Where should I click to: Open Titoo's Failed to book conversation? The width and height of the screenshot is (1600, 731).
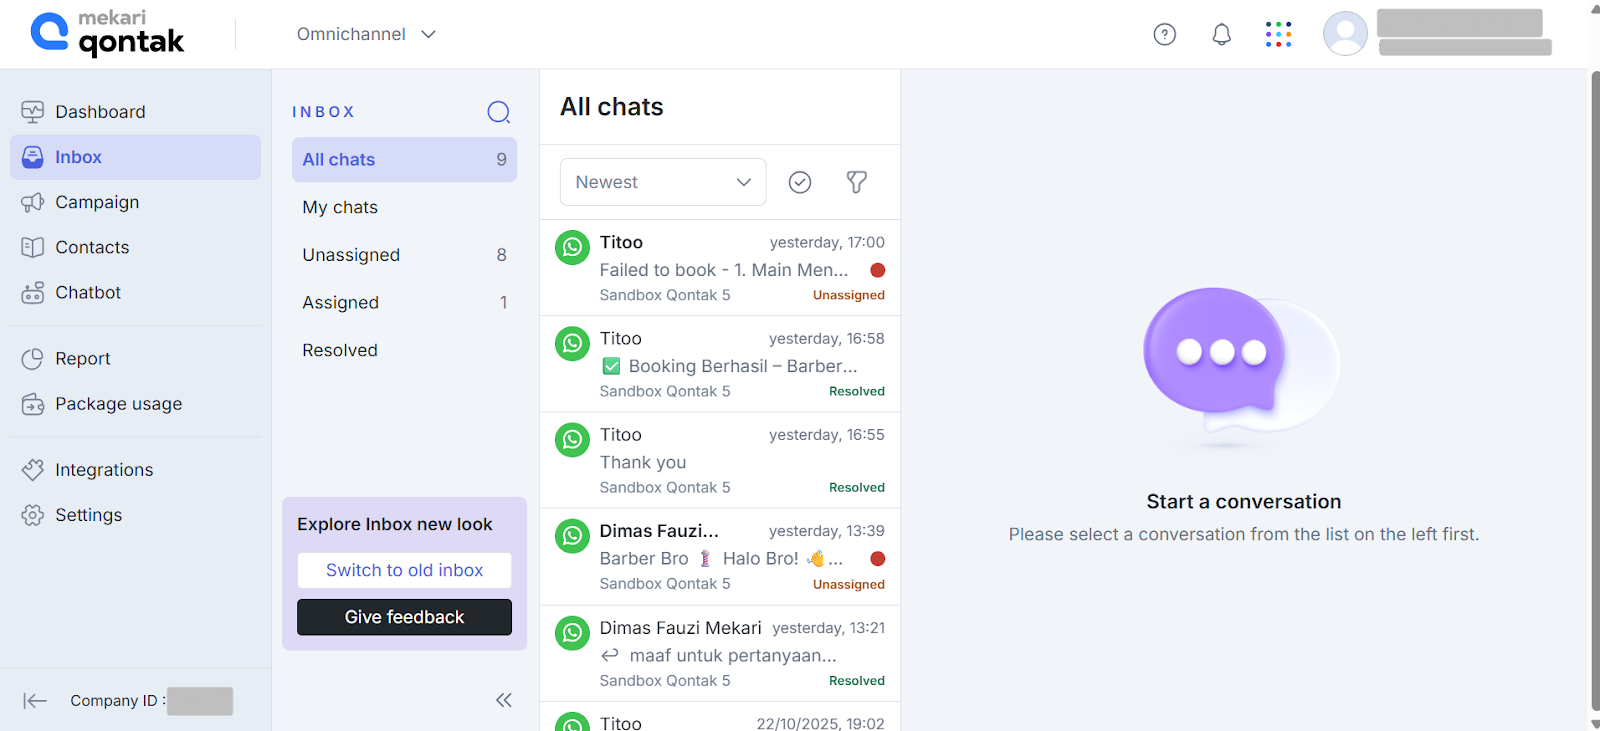coord(720,268)
